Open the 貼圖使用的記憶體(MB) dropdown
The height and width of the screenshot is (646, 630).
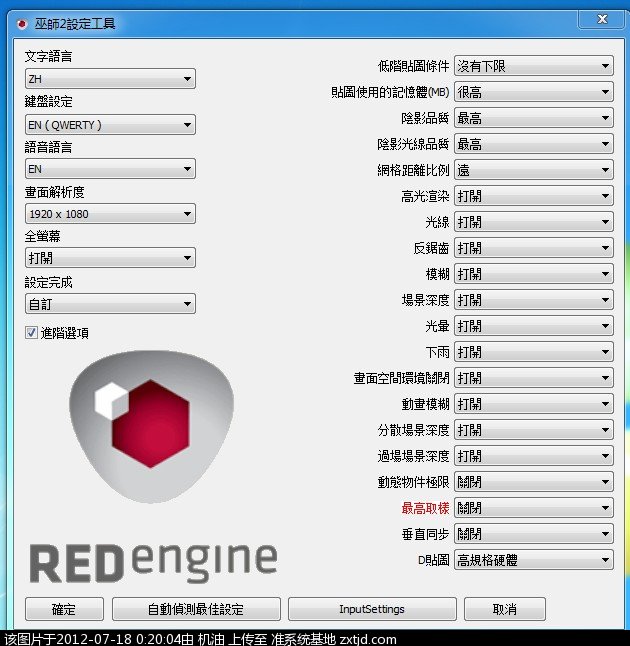(534, 92)
